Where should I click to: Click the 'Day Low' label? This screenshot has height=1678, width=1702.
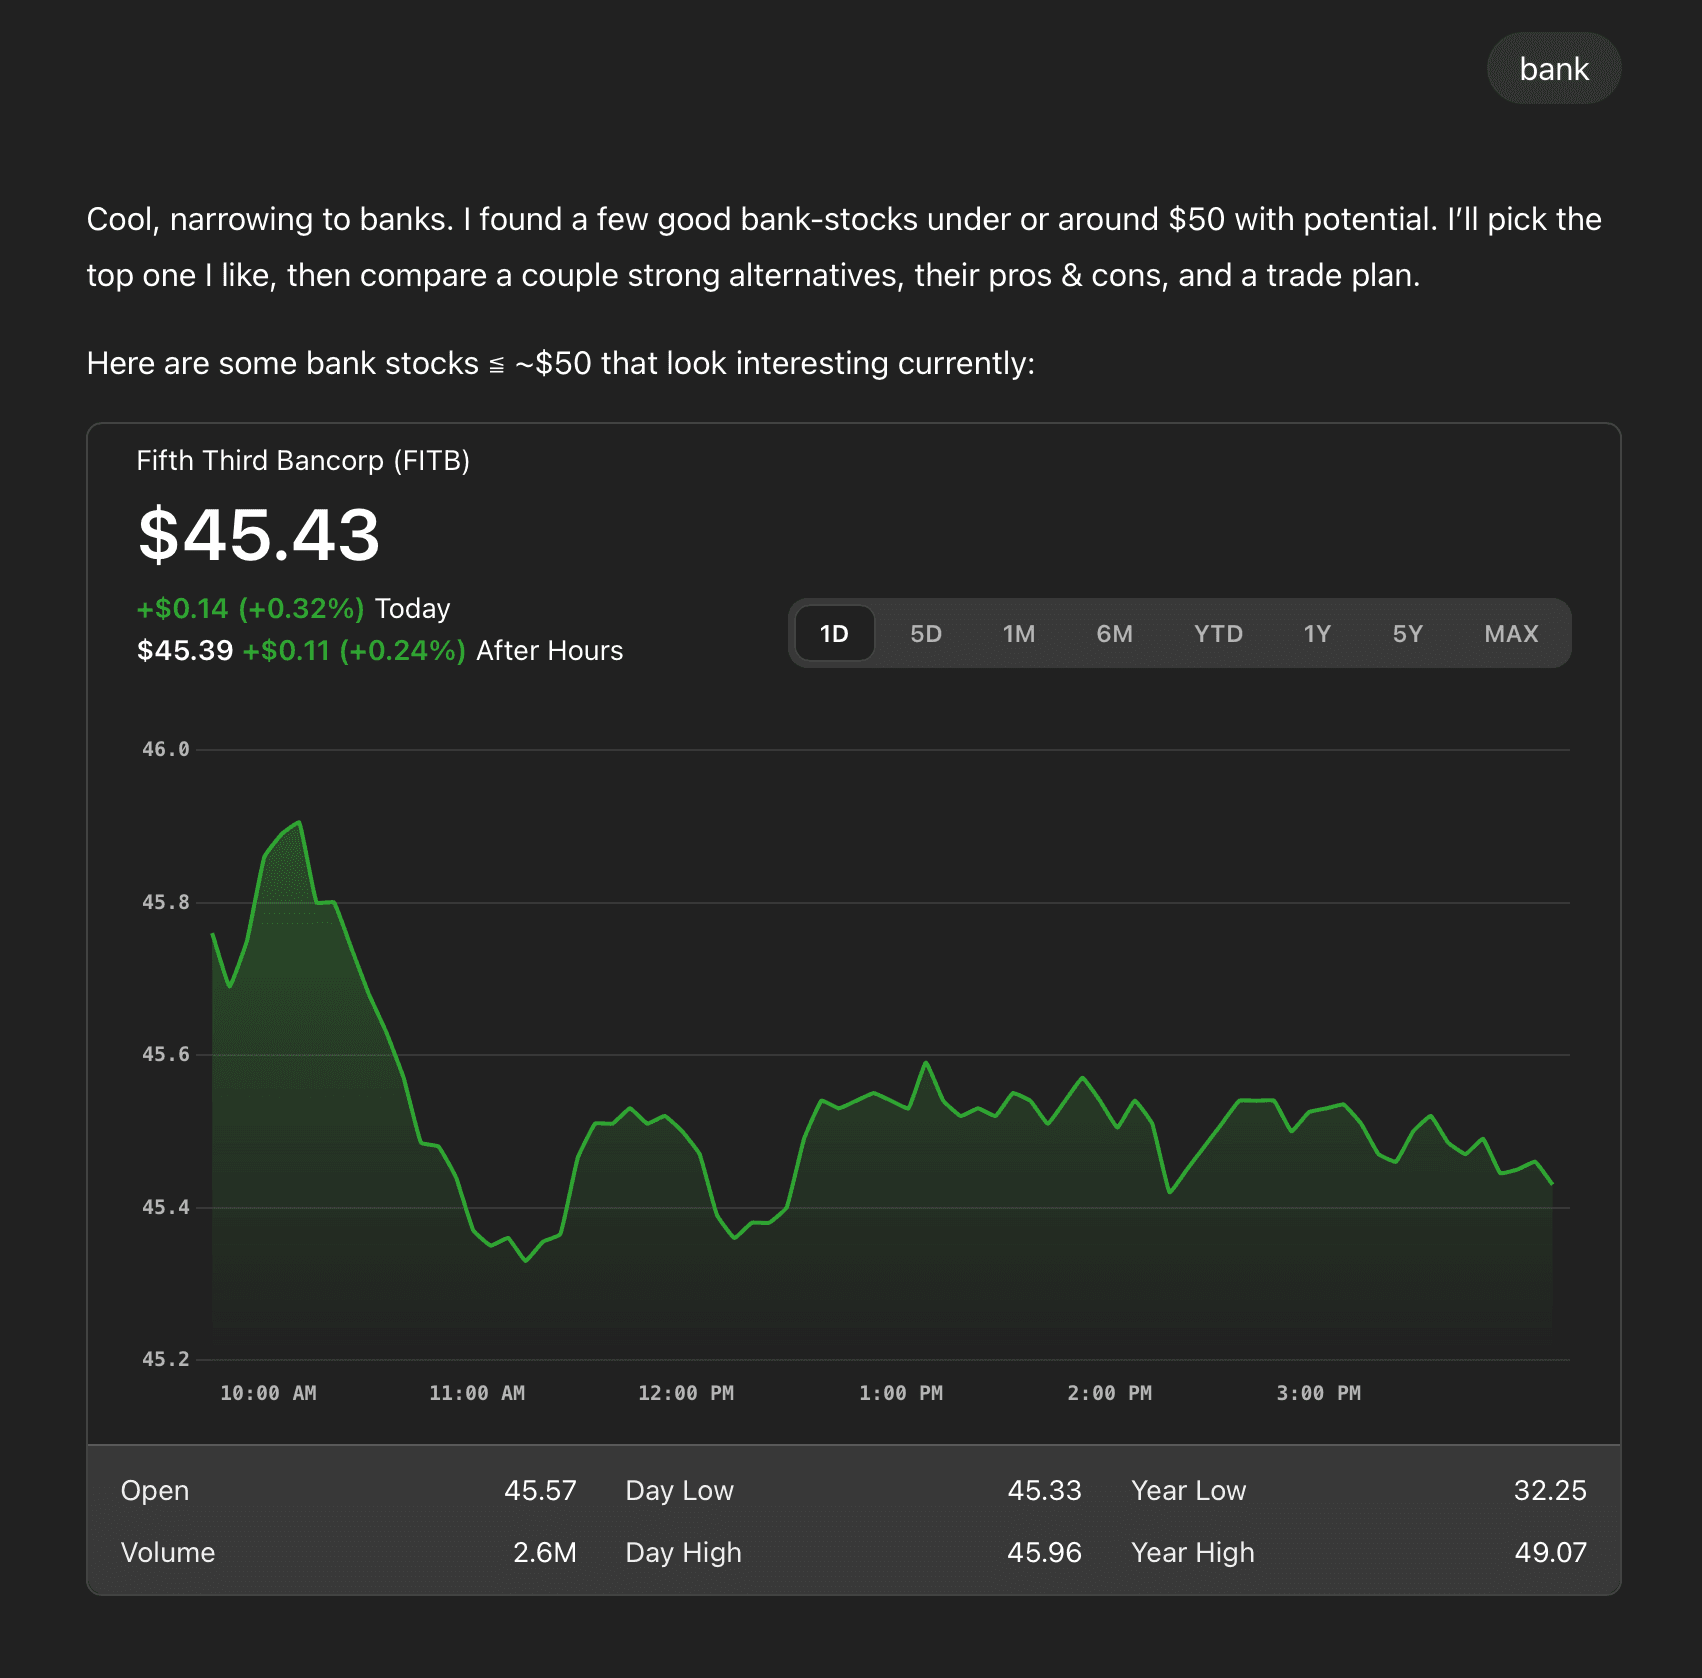(x=680, y=1490)
